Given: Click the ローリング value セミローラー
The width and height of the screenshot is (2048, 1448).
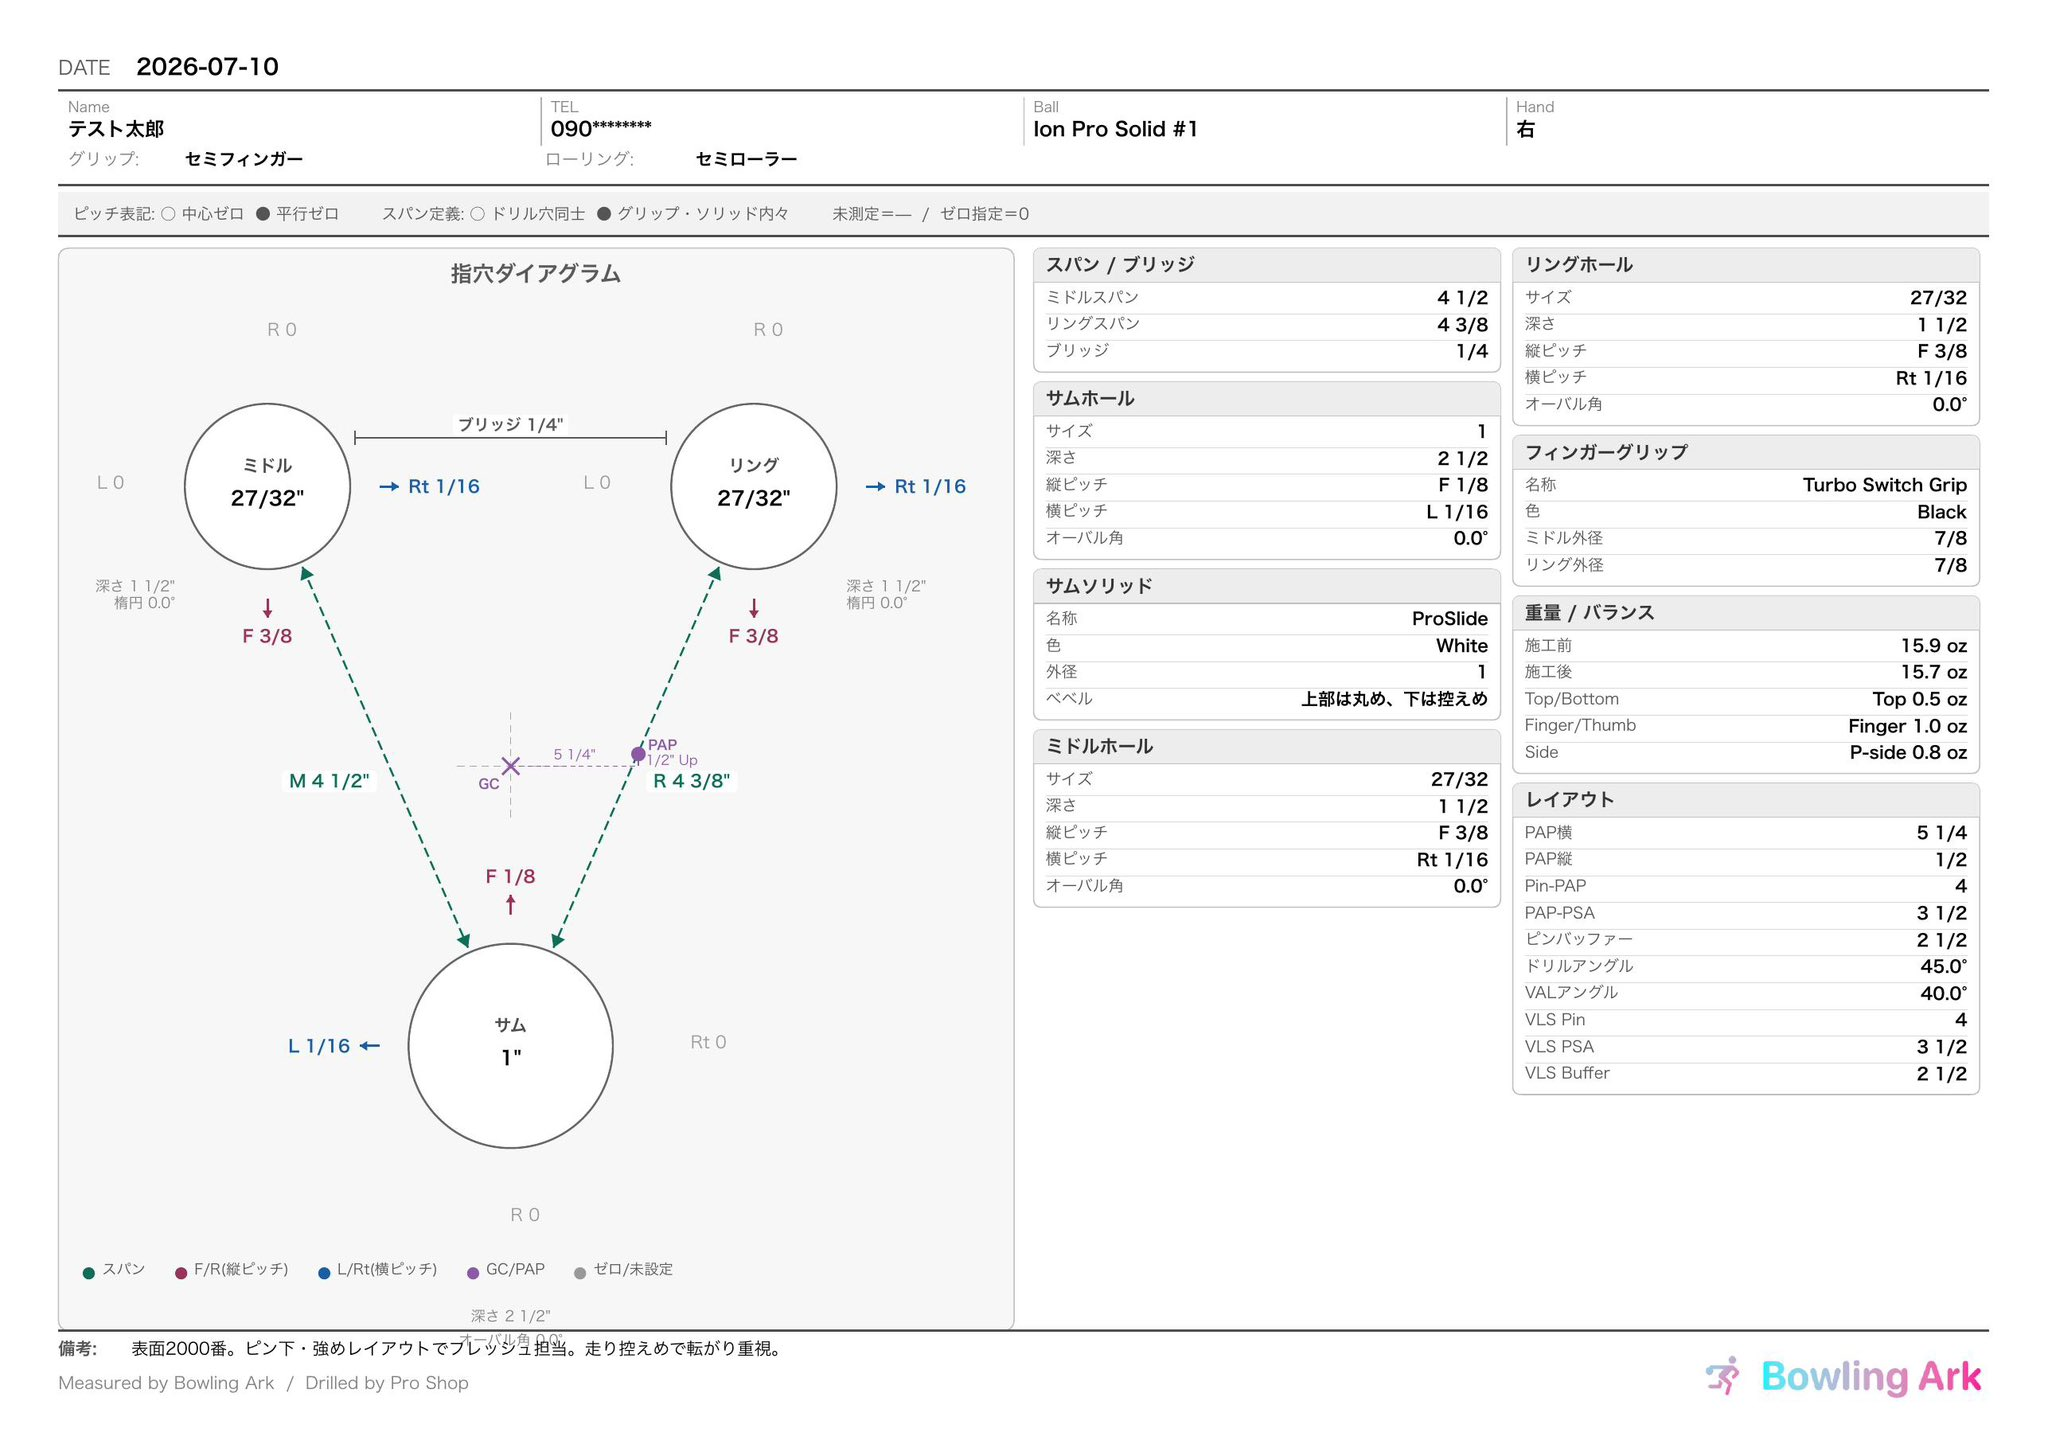Looking at the screenshot, I should pyautogui.click(x=746, y=159).
